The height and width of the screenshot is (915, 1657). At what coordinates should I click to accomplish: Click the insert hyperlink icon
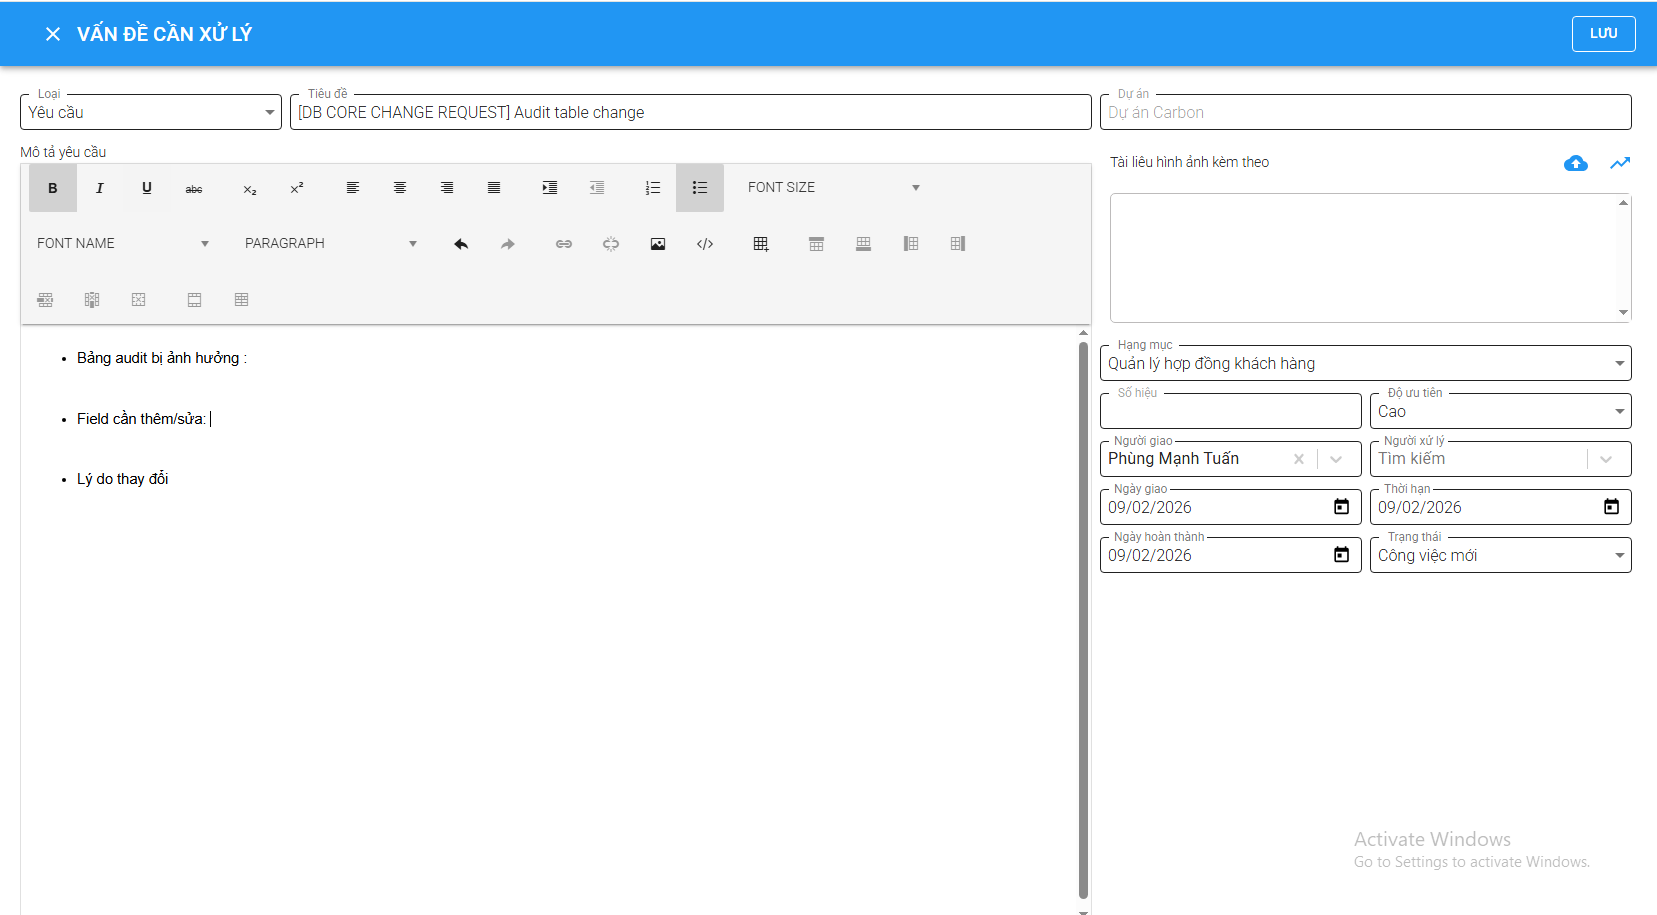564,244
